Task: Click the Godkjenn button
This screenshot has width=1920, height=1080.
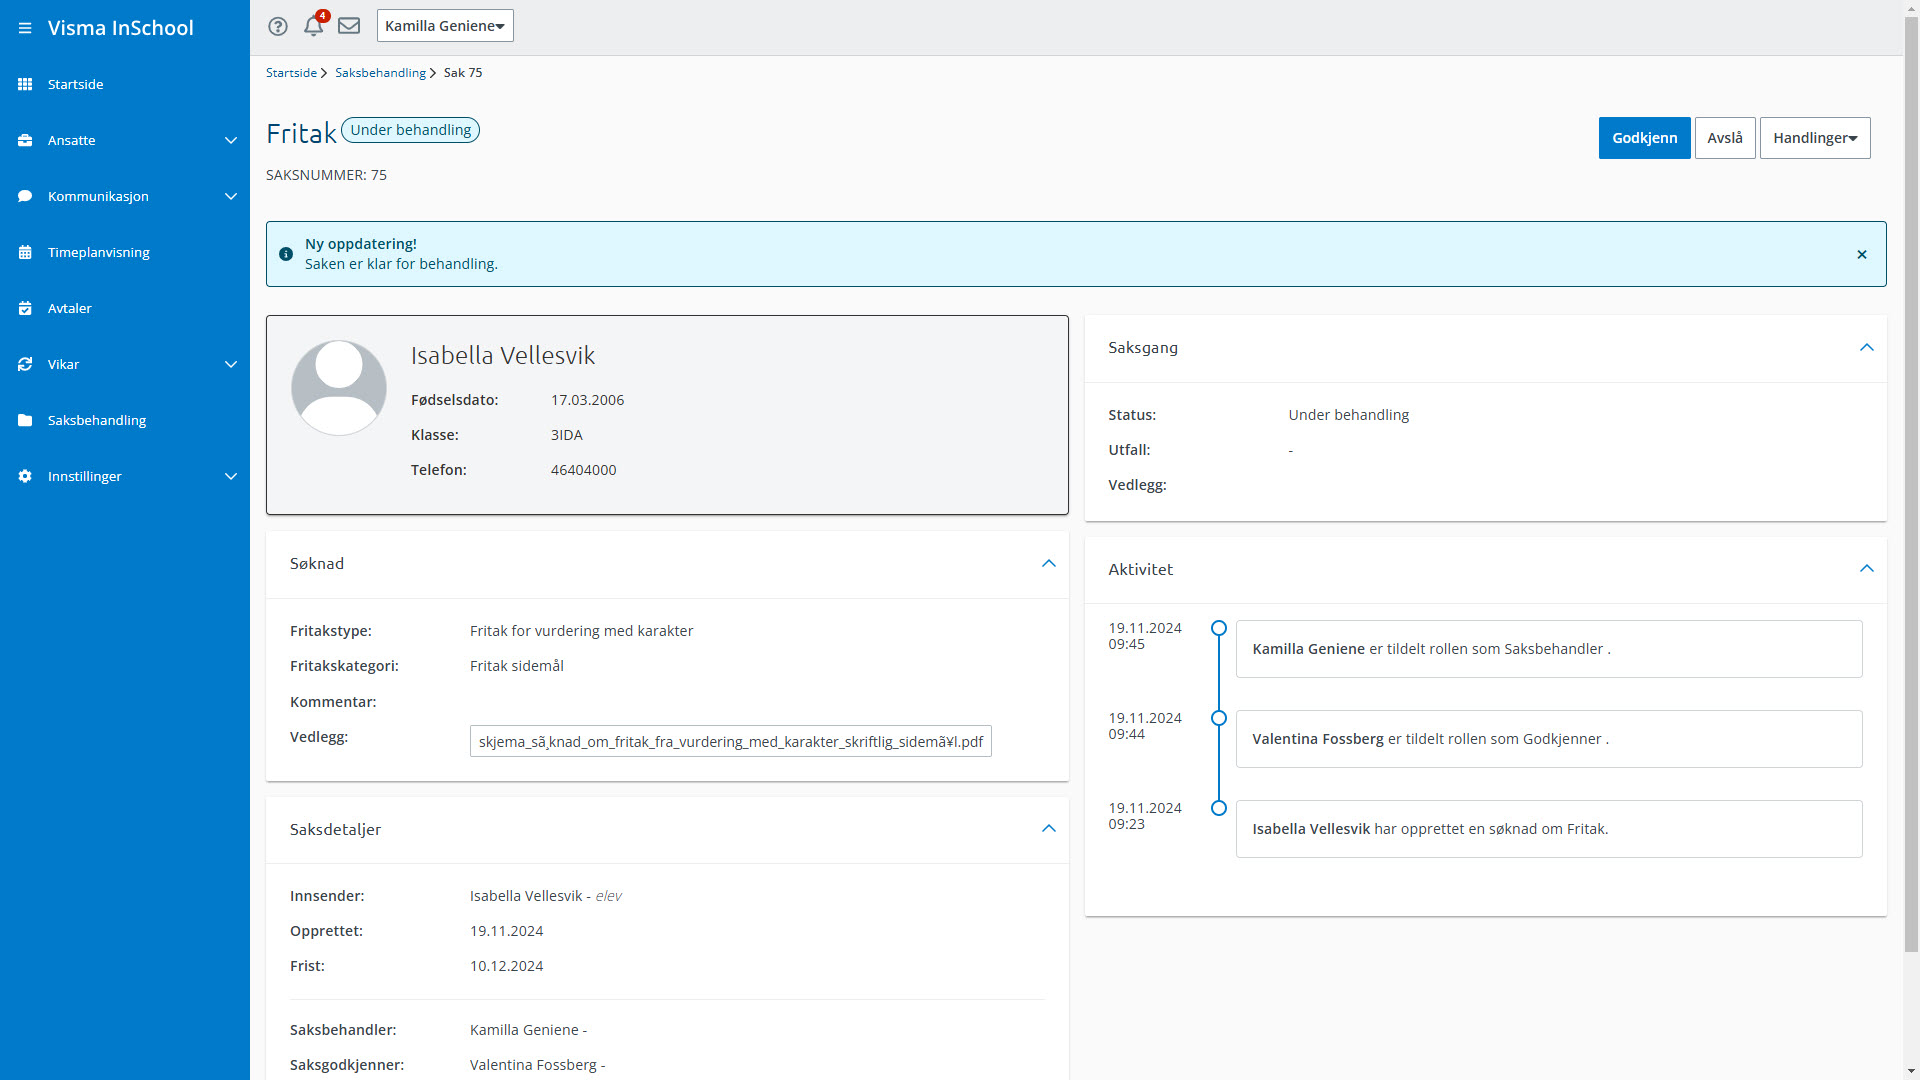Action: click(1644, 138)
